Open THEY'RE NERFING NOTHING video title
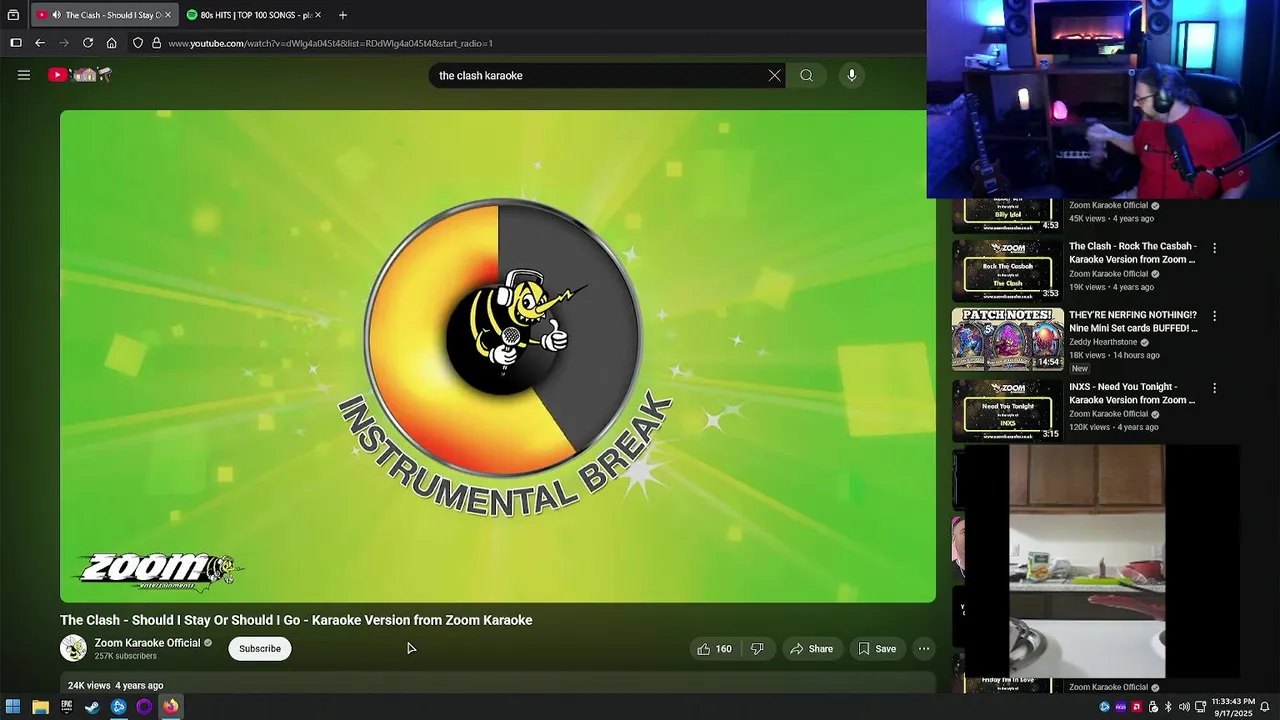 1133,321
